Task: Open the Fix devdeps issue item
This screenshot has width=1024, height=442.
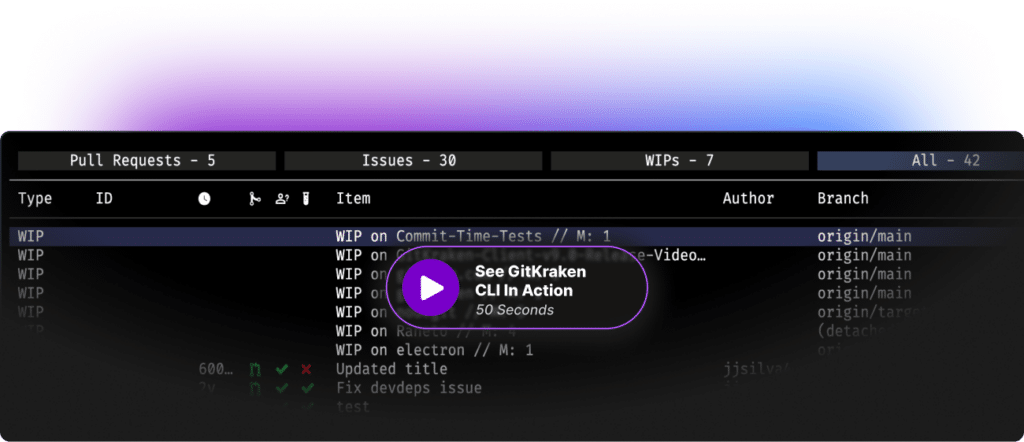Action: [408, 388]
